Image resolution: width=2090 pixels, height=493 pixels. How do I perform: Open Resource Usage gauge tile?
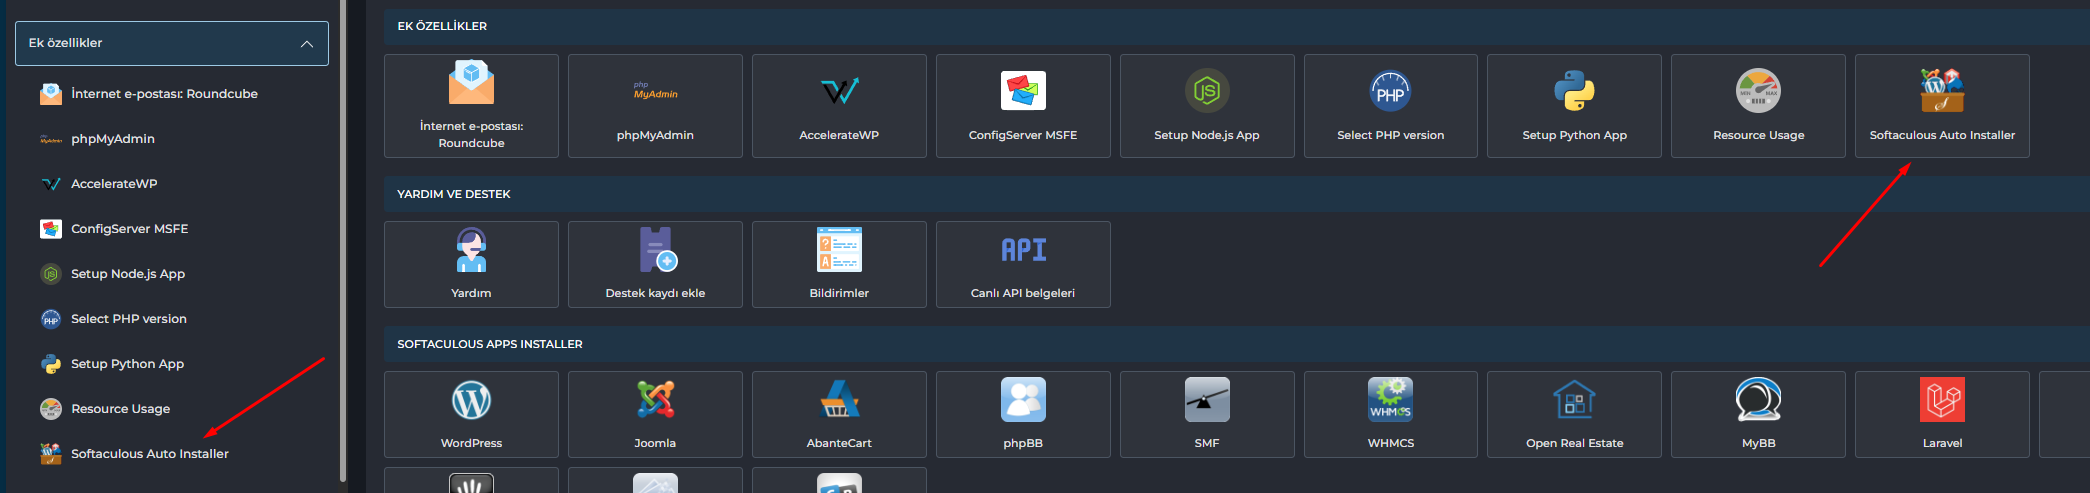pyautogui.click(x=1758, y=106)
